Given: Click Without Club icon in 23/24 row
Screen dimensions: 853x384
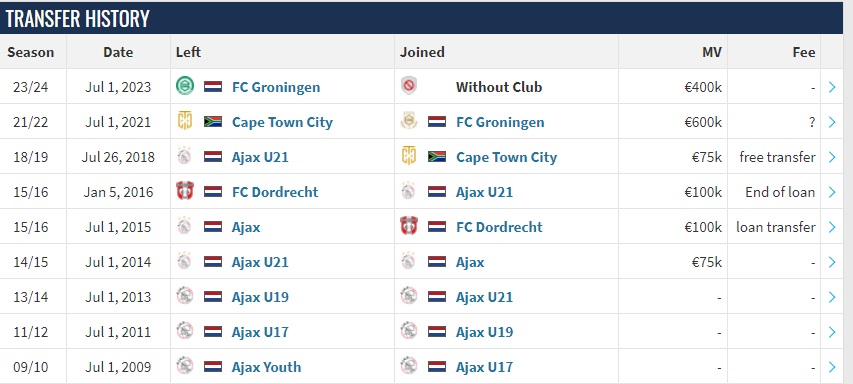Looking at the screenshot, I should tap(409, 86).
